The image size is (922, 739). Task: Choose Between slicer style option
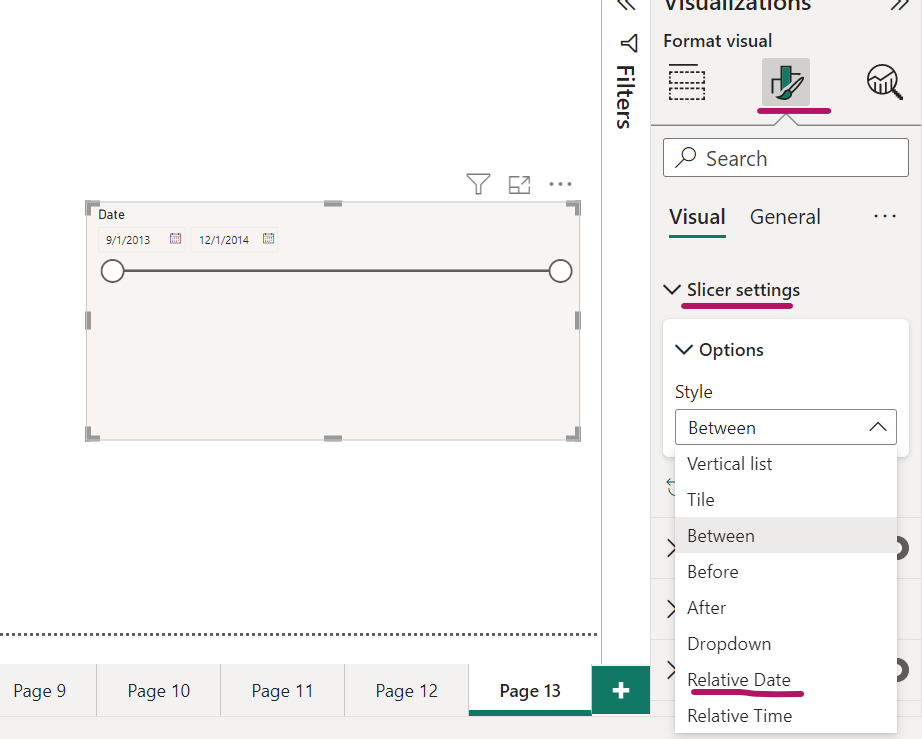786,536
